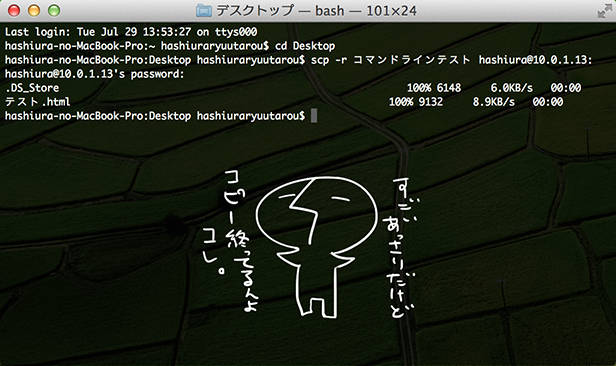Viewport: 616px width, 366px height.
Task: Click the 6.0KB/s transfer speed
Action: coord(512,88)
